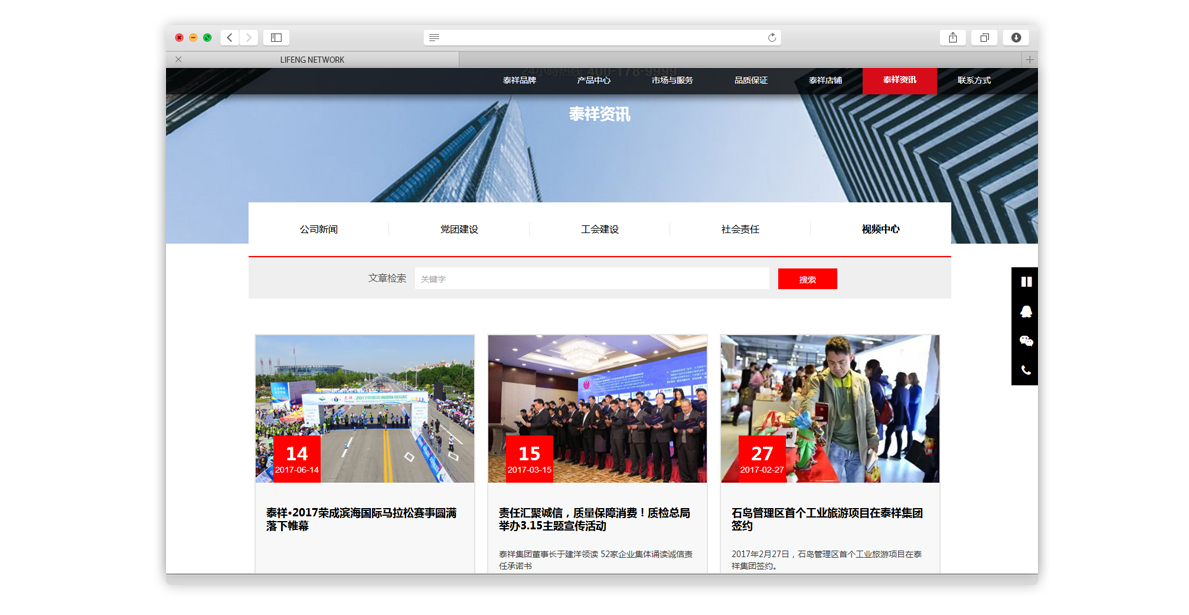Open the browser downloads button
Viewport: 1189px width, 615px height.
pos(1016,37)
